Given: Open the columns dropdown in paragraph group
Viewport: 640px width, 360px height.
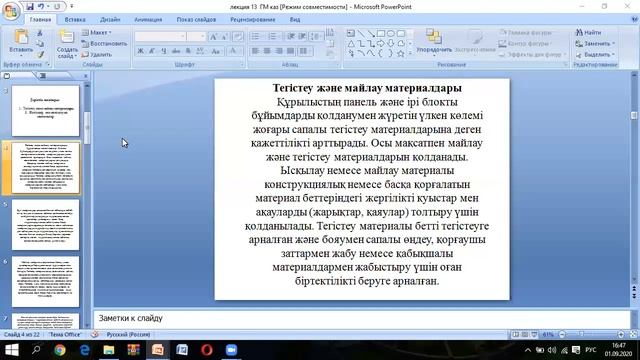Looking at the screenshot, I should (x=304, y=51).
